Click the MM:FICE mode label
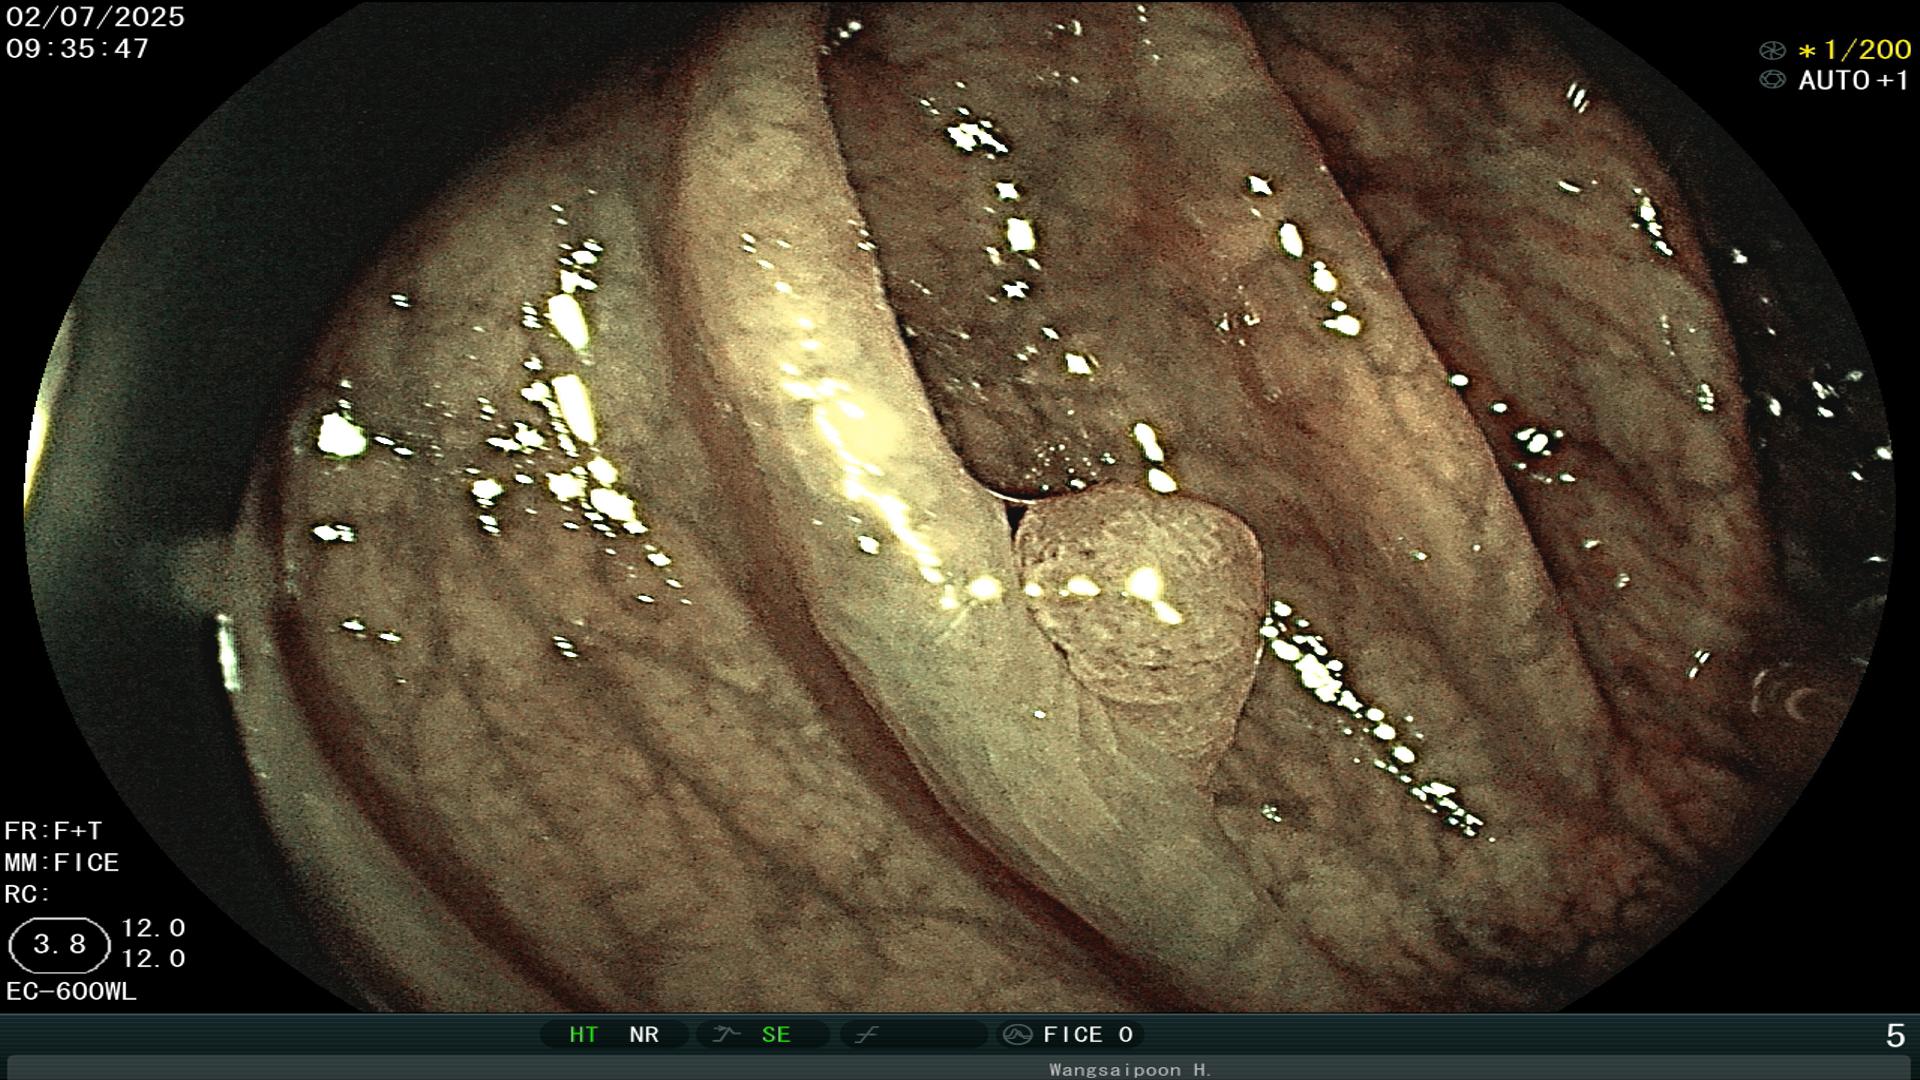Image resolution: width=1920 pixels, height=1080 pixels. [x=62, y=862]
